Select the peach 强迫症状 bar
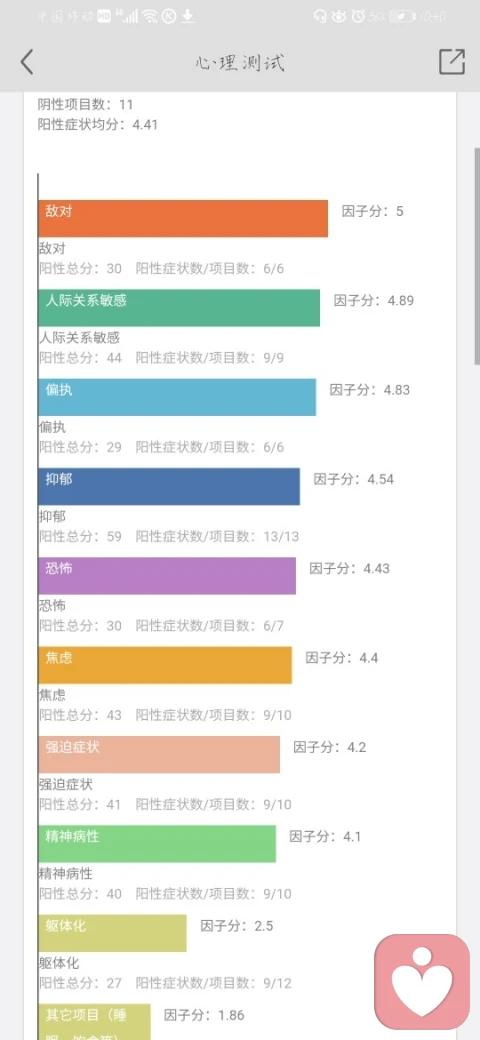 [159, 754]
